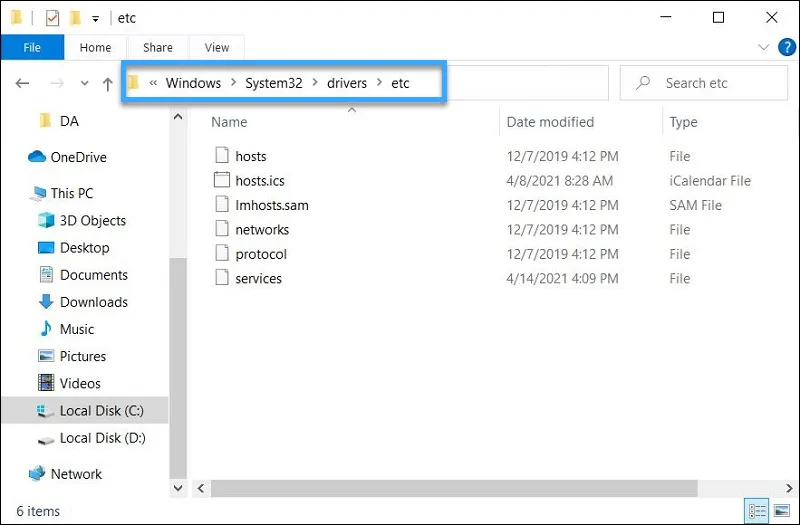Click the System32 breadcrumb in address bar
Screen dimensions: 800x525
pos(273,83)
